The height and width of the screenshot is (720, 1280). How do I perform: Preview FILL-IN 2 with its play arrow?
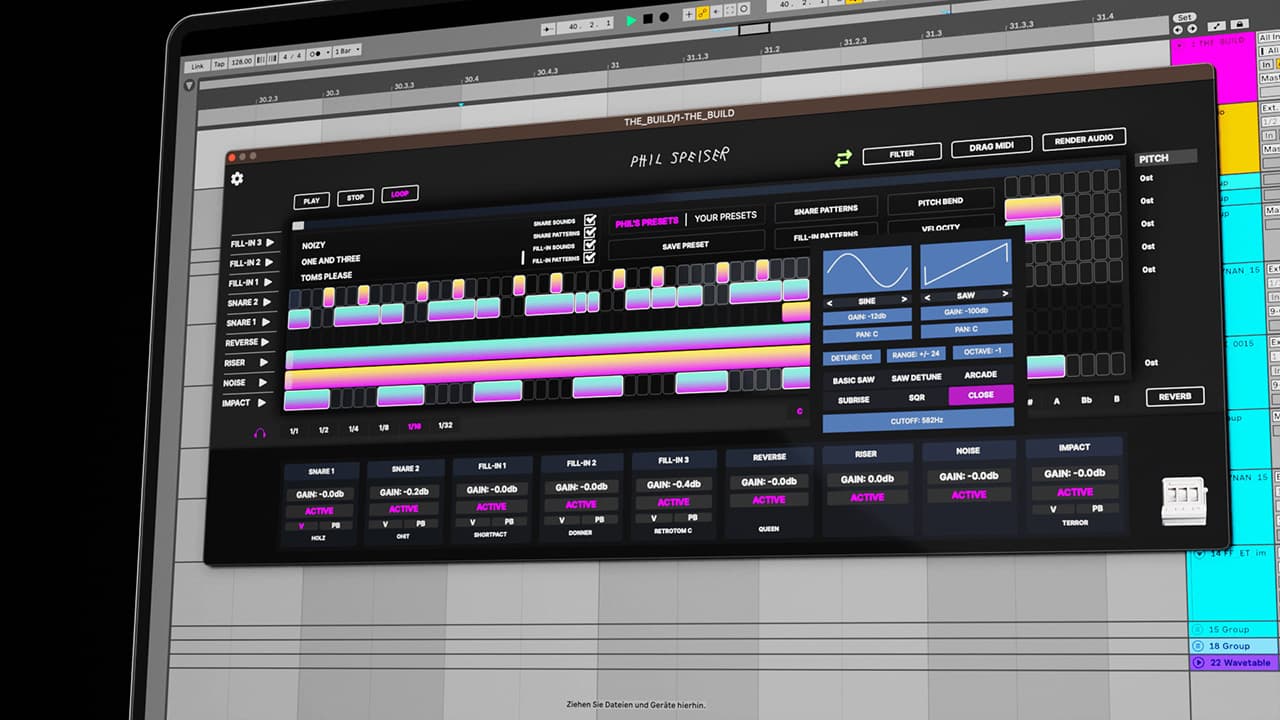click(270, 263)
